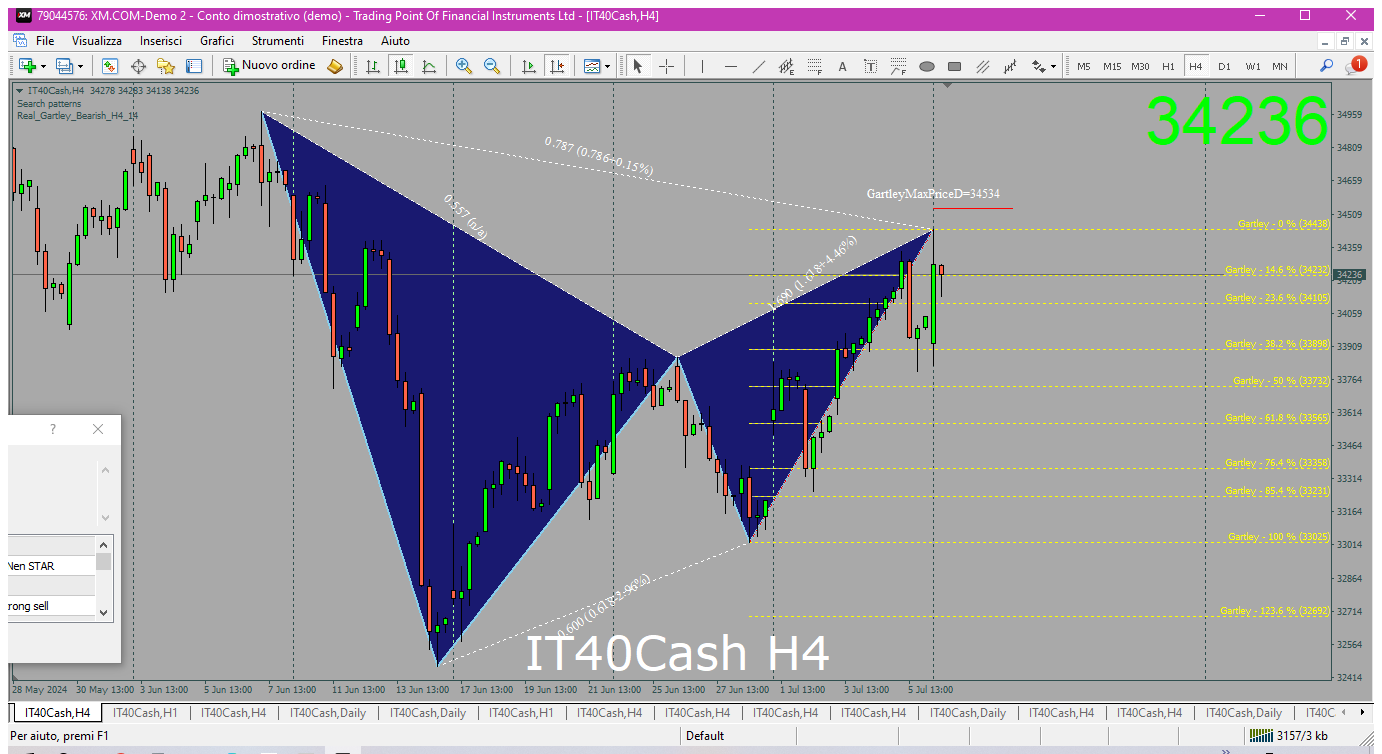
Task: Open the MetaEditor yellow book icon
Action: 335,66
